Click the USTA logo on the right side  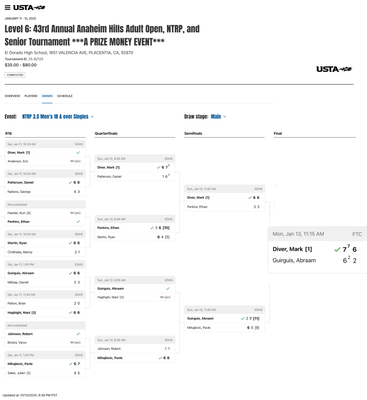click(334, 69)
